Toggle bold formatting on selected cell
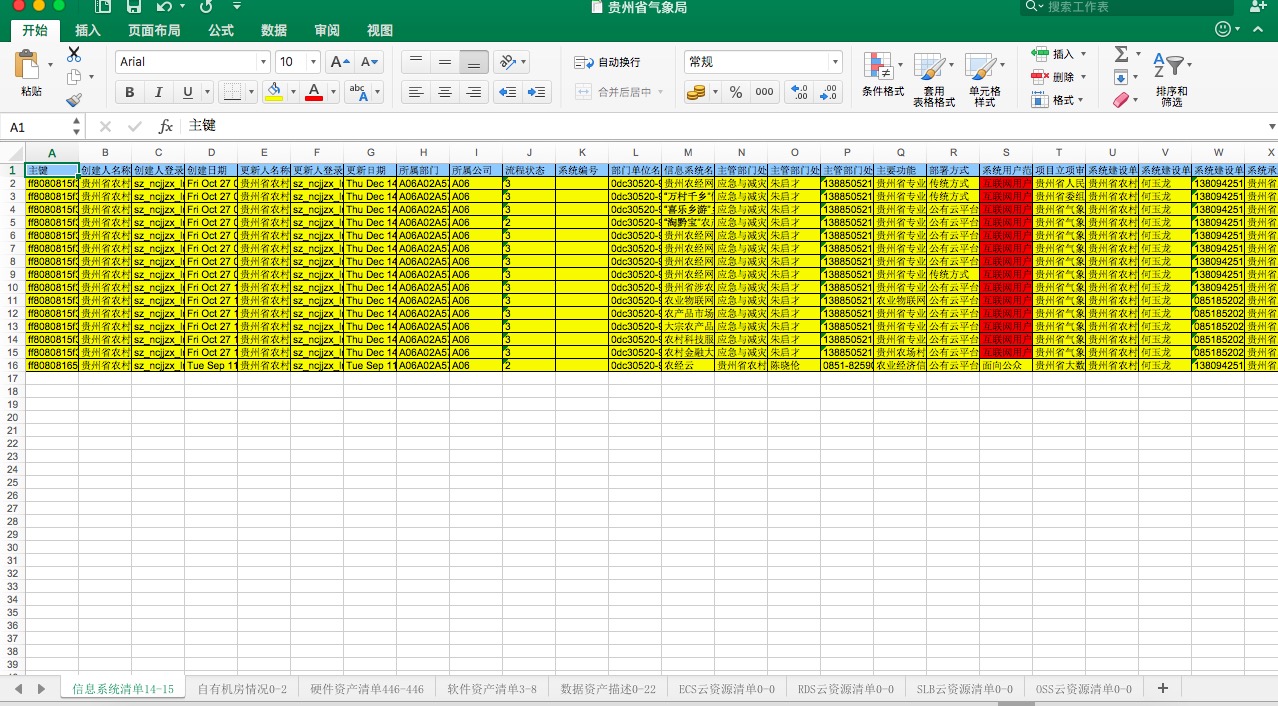Viewport: 1278px width, 706px height. (x=129, y=91)
